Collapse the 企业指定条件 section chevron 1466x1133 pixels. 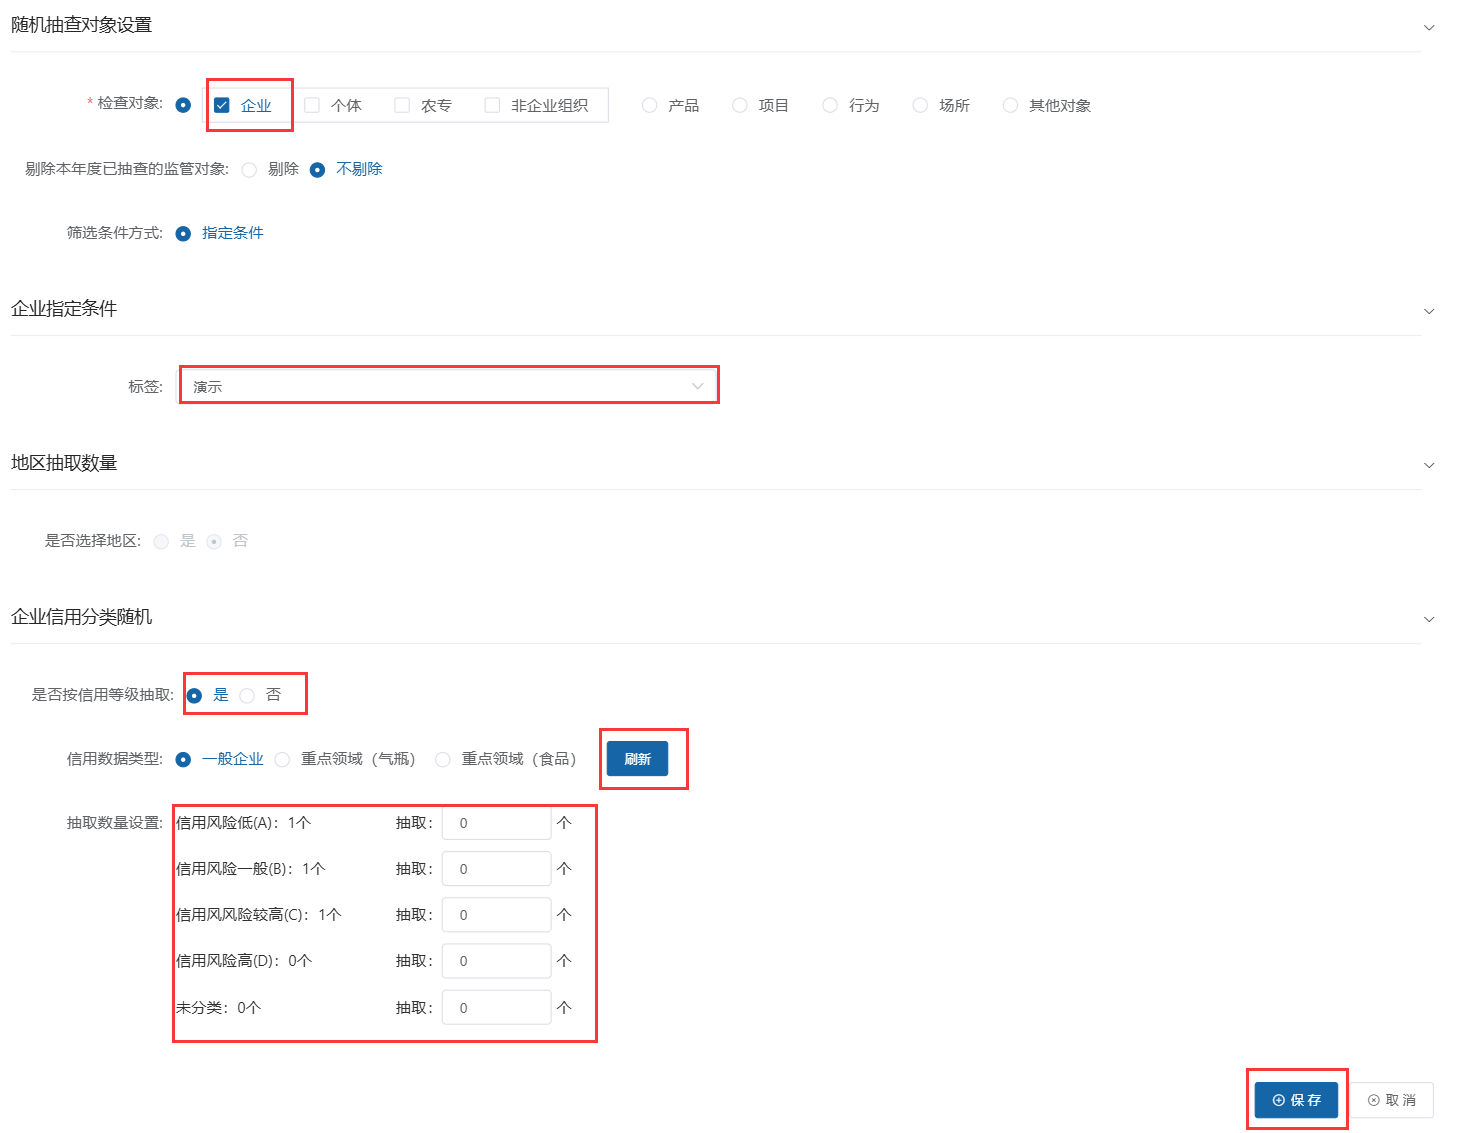[x=1429, y=311]
